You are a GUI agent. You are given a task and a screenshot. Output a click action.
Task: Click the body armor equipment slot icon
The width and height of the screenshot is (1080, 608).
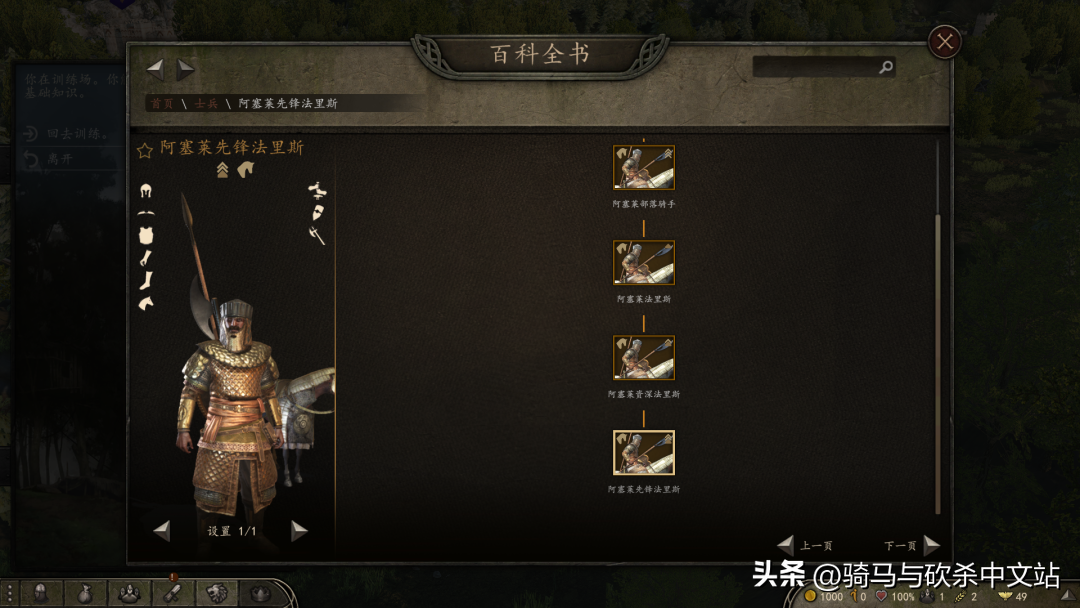(x=145, y=235)
